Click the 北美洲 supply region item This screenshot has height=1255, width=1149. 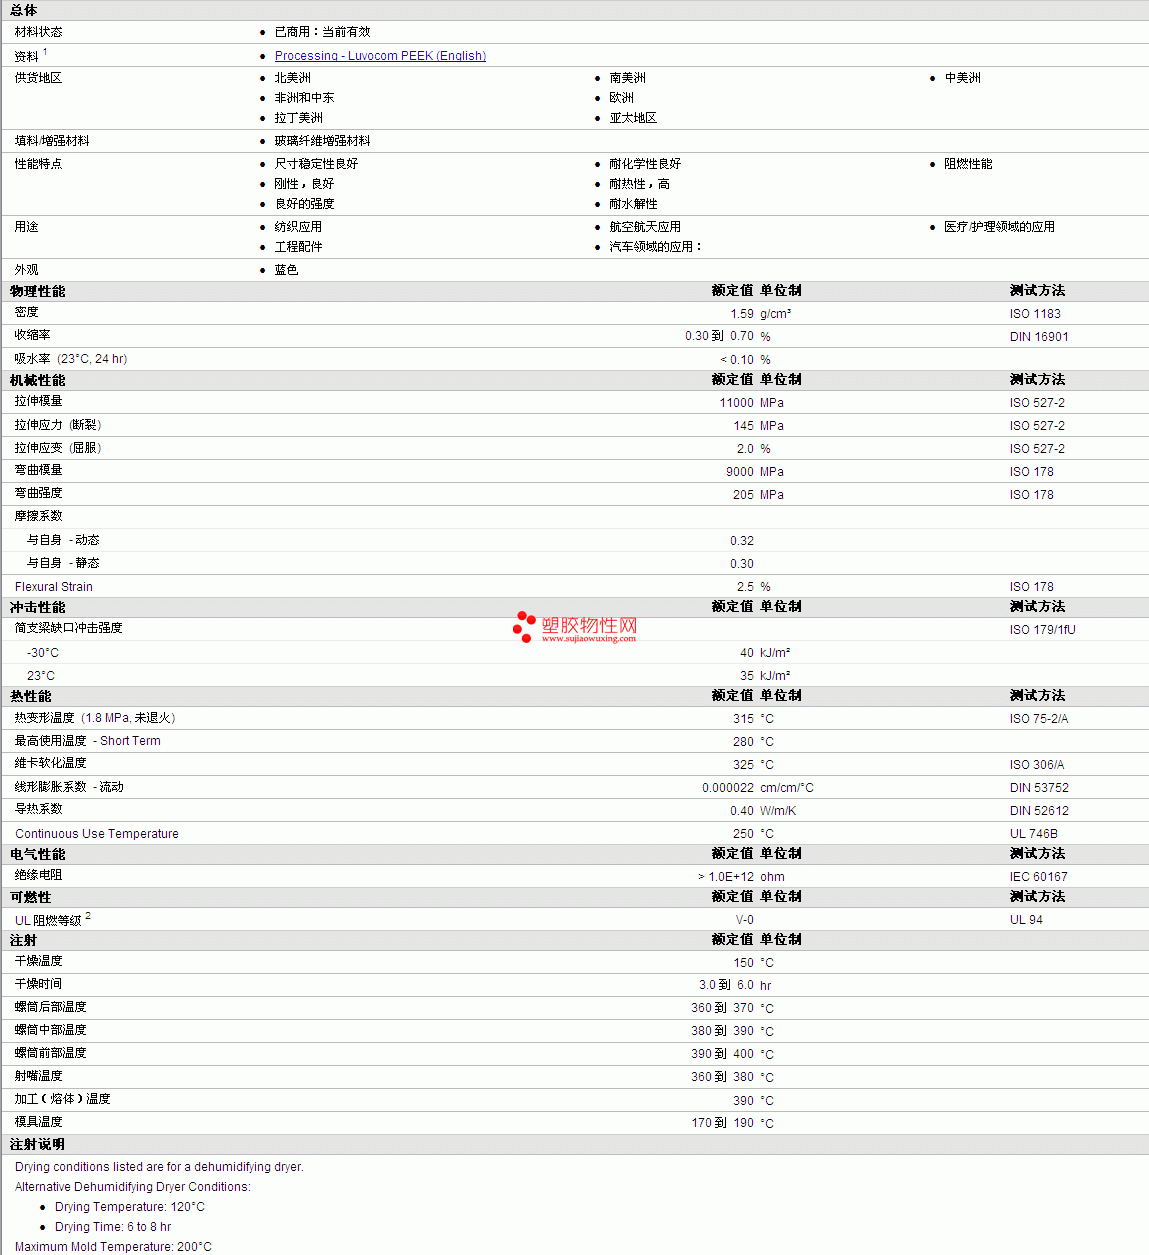point(293,78)
